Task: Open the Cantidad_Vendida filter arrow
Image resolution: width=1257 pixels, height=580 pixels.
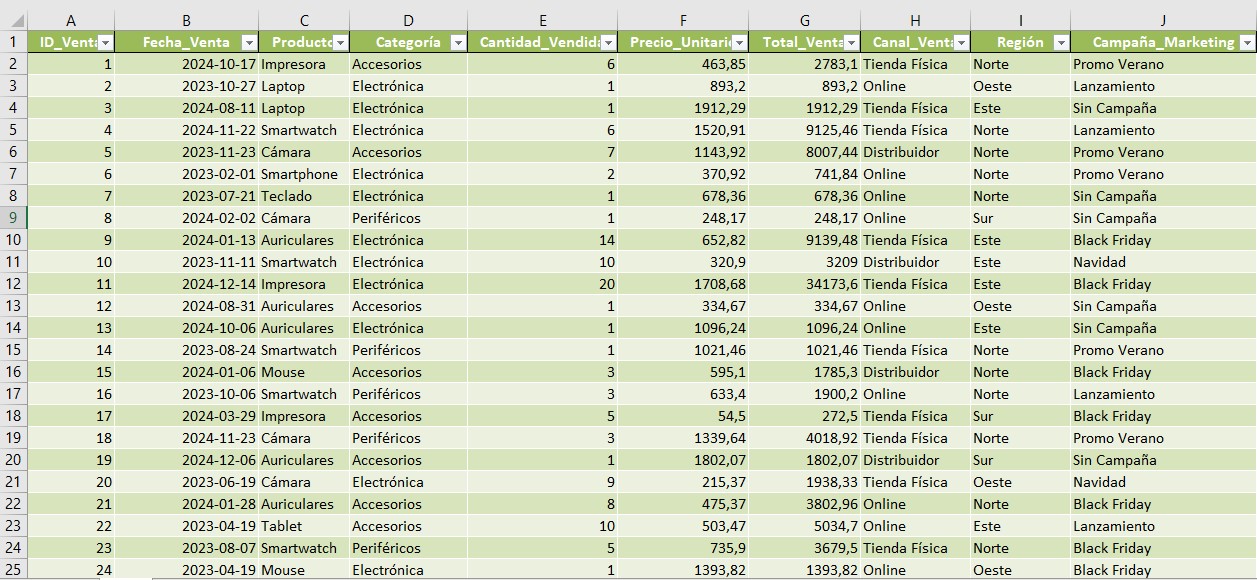Action: (609, 42)
